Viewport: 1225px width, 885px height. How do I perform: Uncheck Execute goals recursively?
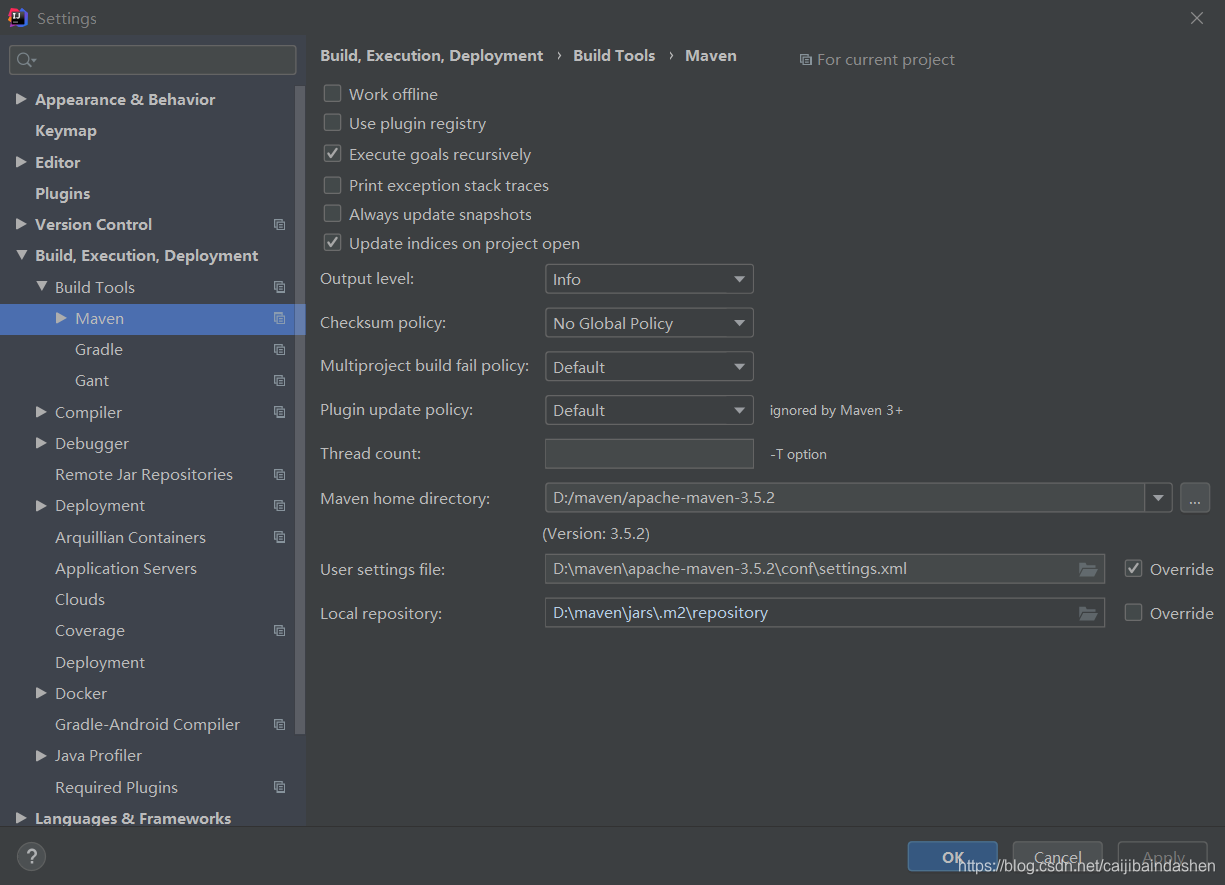332,154
